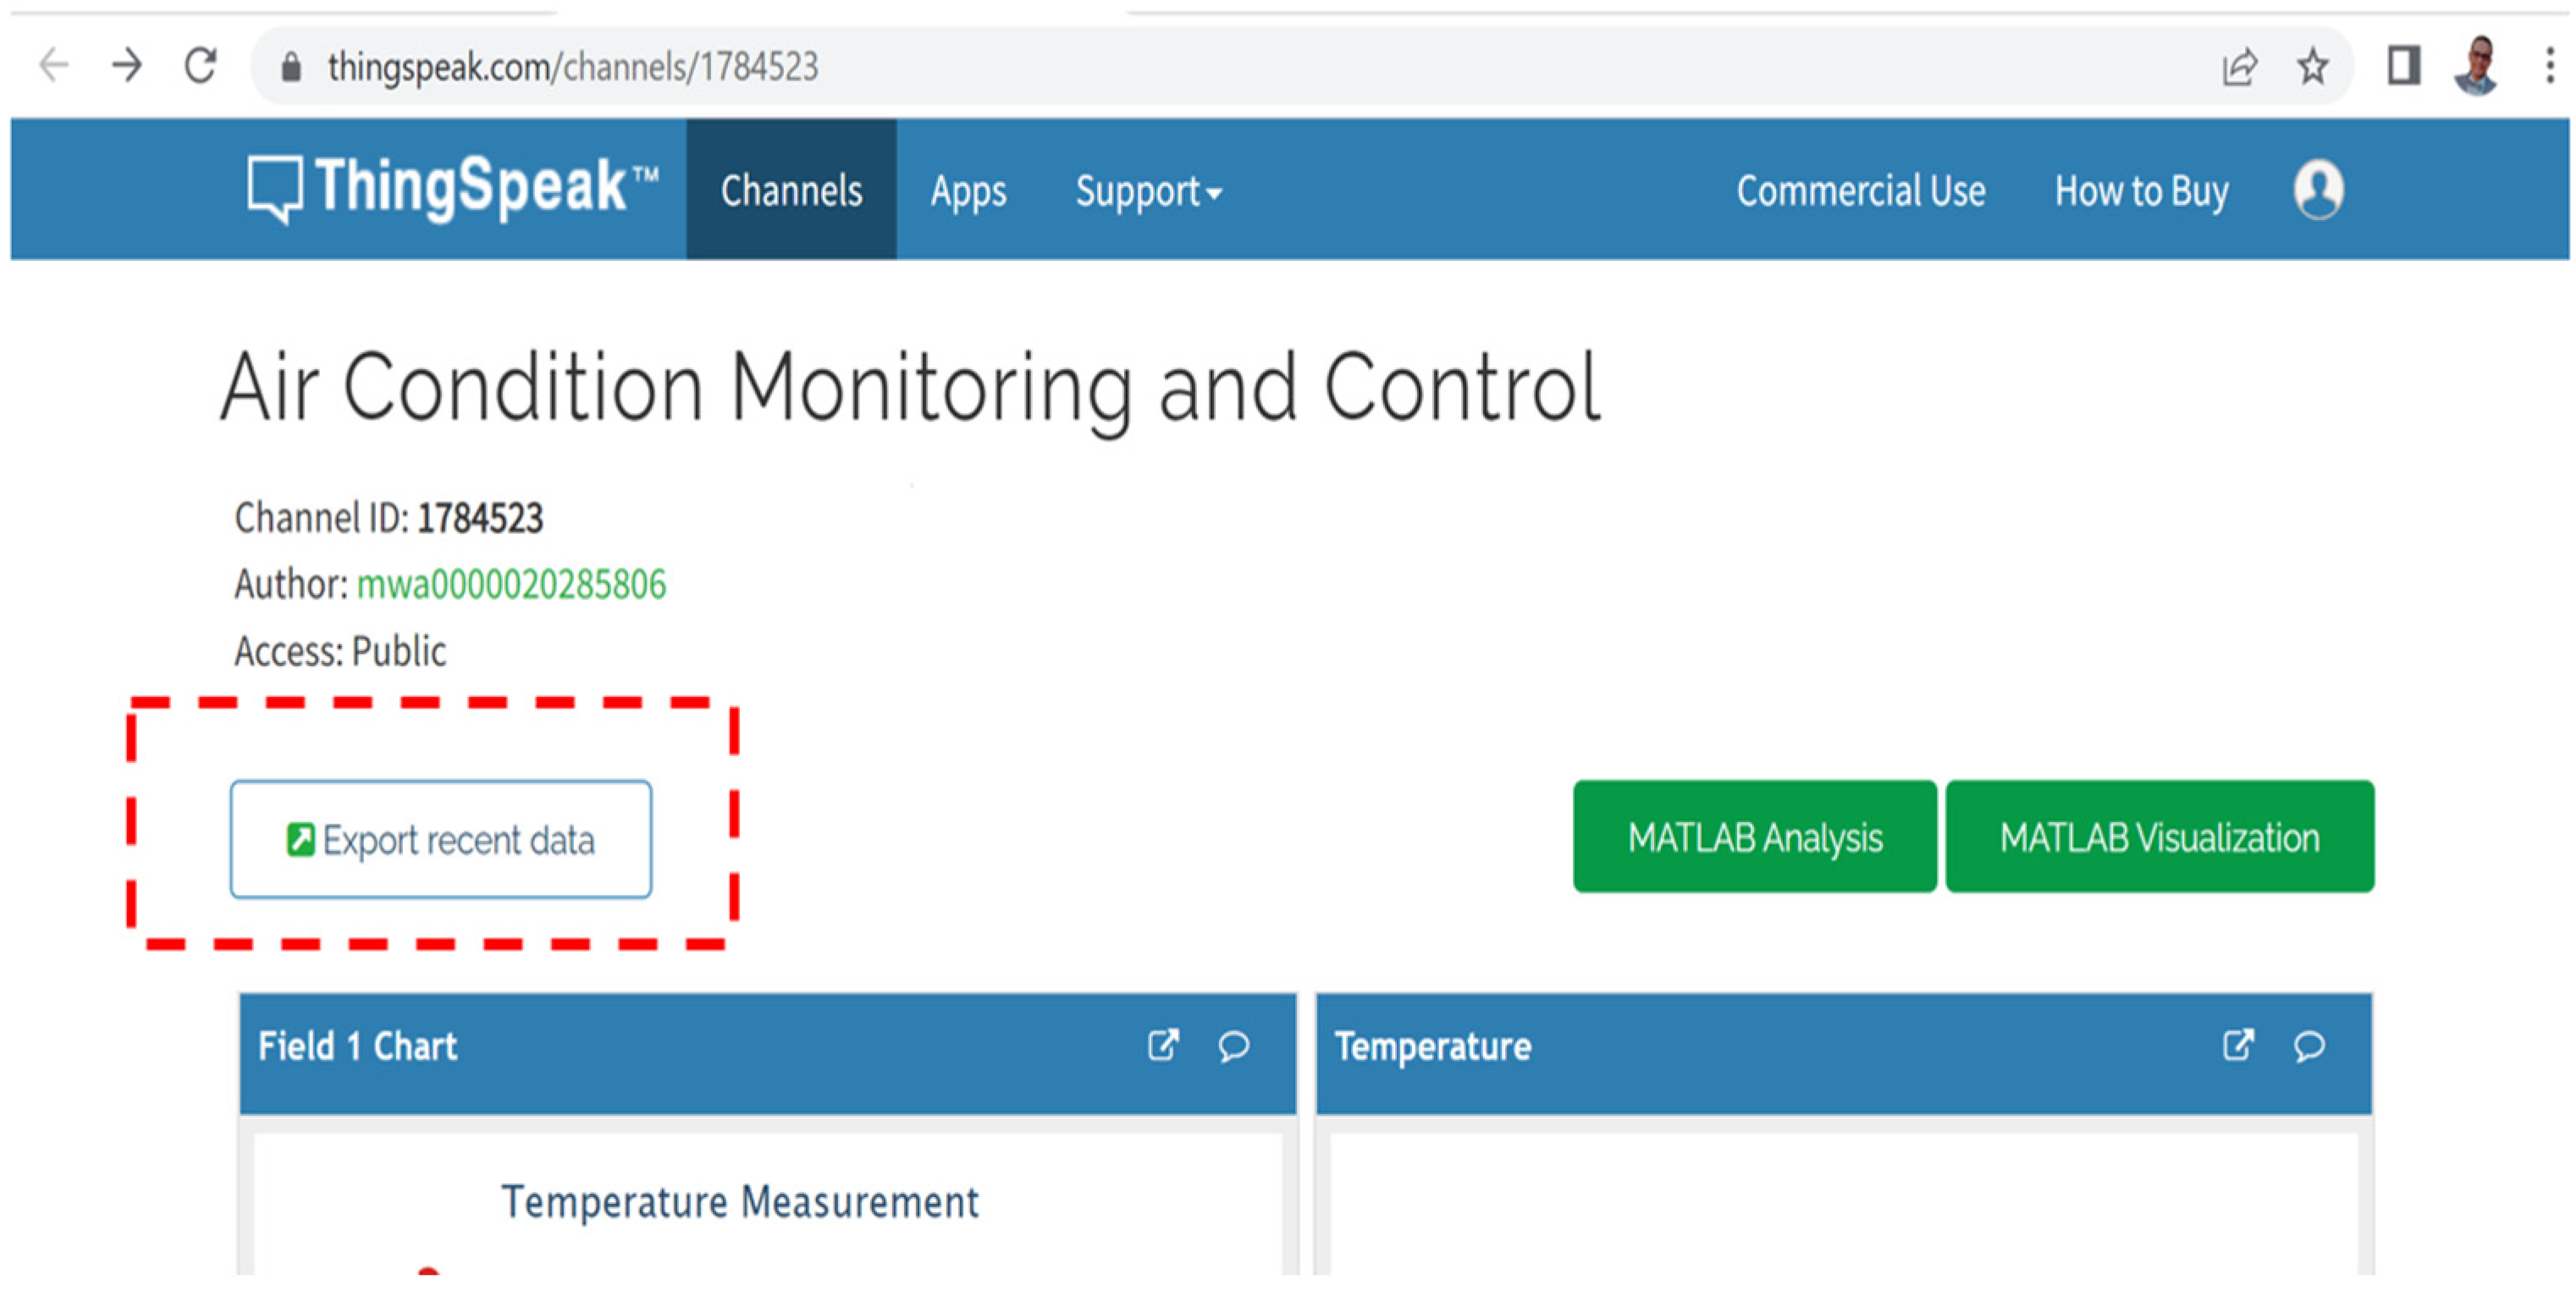Open the Chrome three-dot menu
The image size is (2576, 1291).
[2549, 66]
